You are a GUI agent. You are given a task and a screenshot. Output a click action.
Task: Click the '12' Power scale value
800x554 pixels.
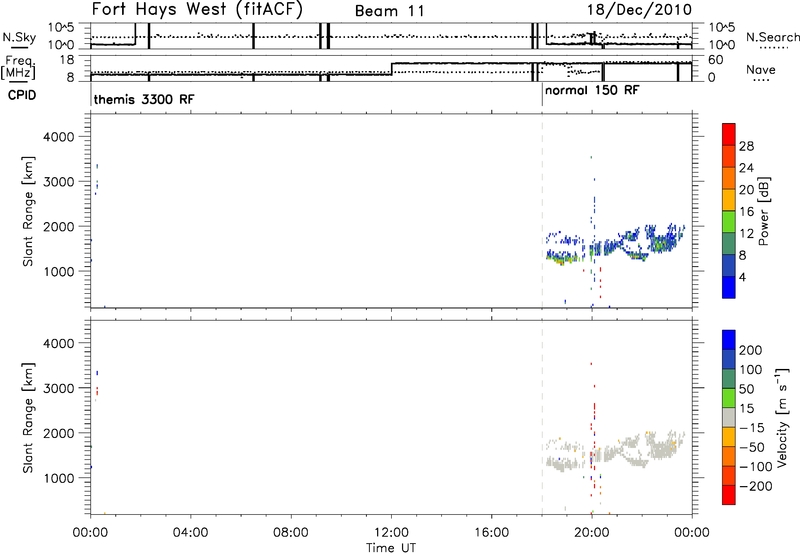pos(746,234)
